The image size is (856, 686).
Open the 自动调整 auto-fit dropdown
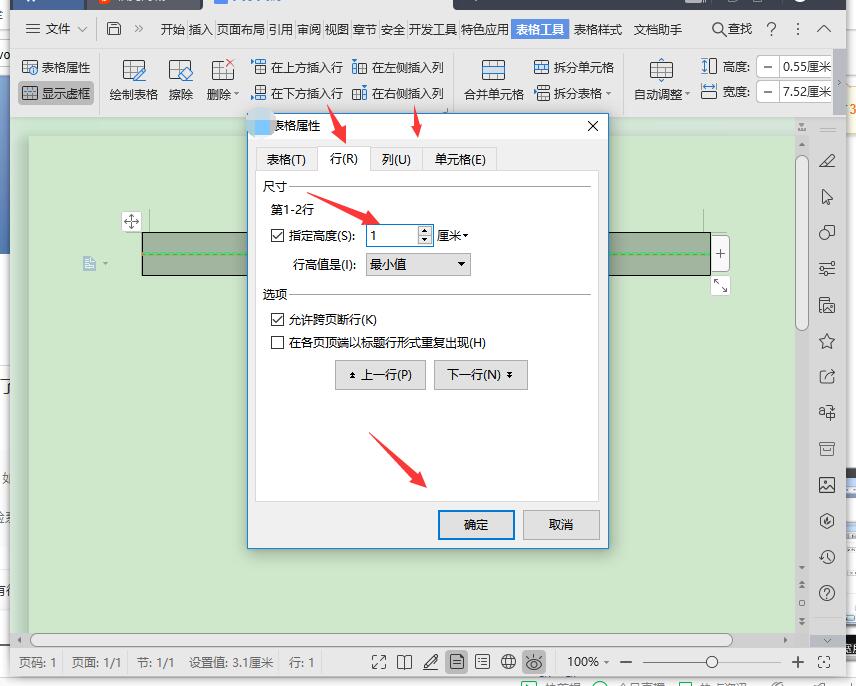(662, 80)
